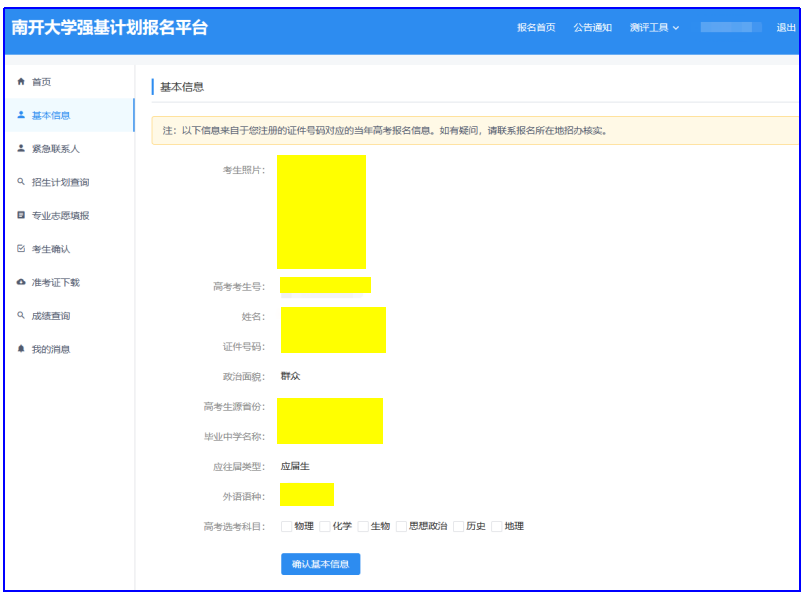Click the checkmark icon beside 考生确认
804x597 pixels.
[21, 249]
